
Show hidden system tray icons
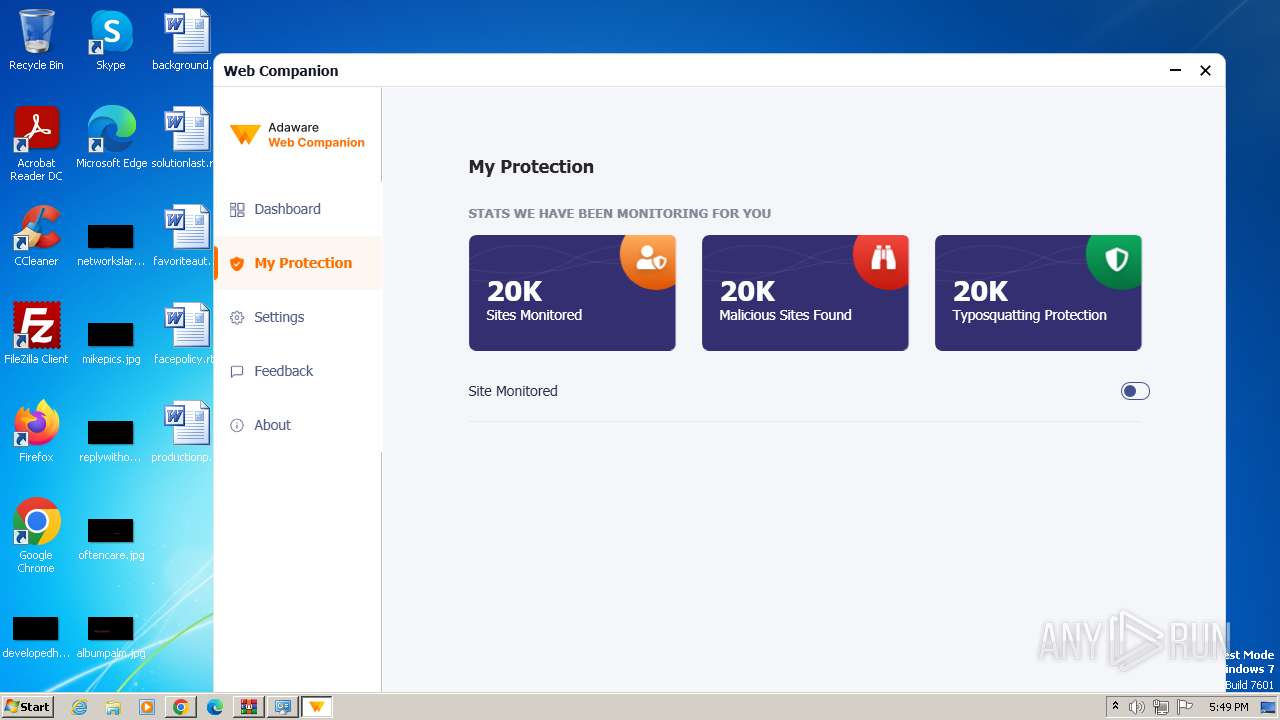tap(1115, 707)
